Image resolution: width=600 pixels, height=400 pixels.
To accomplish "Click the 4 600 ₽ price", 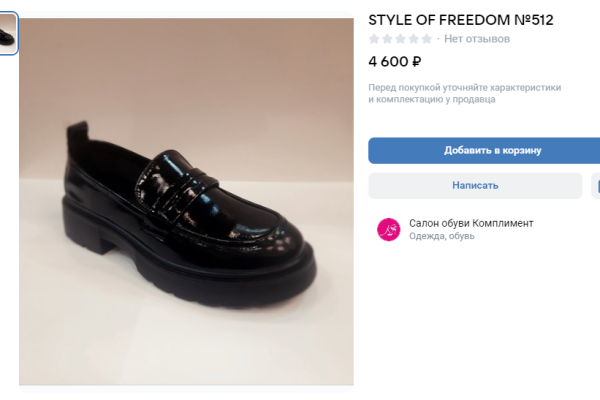I will click(x=395, y=61).
